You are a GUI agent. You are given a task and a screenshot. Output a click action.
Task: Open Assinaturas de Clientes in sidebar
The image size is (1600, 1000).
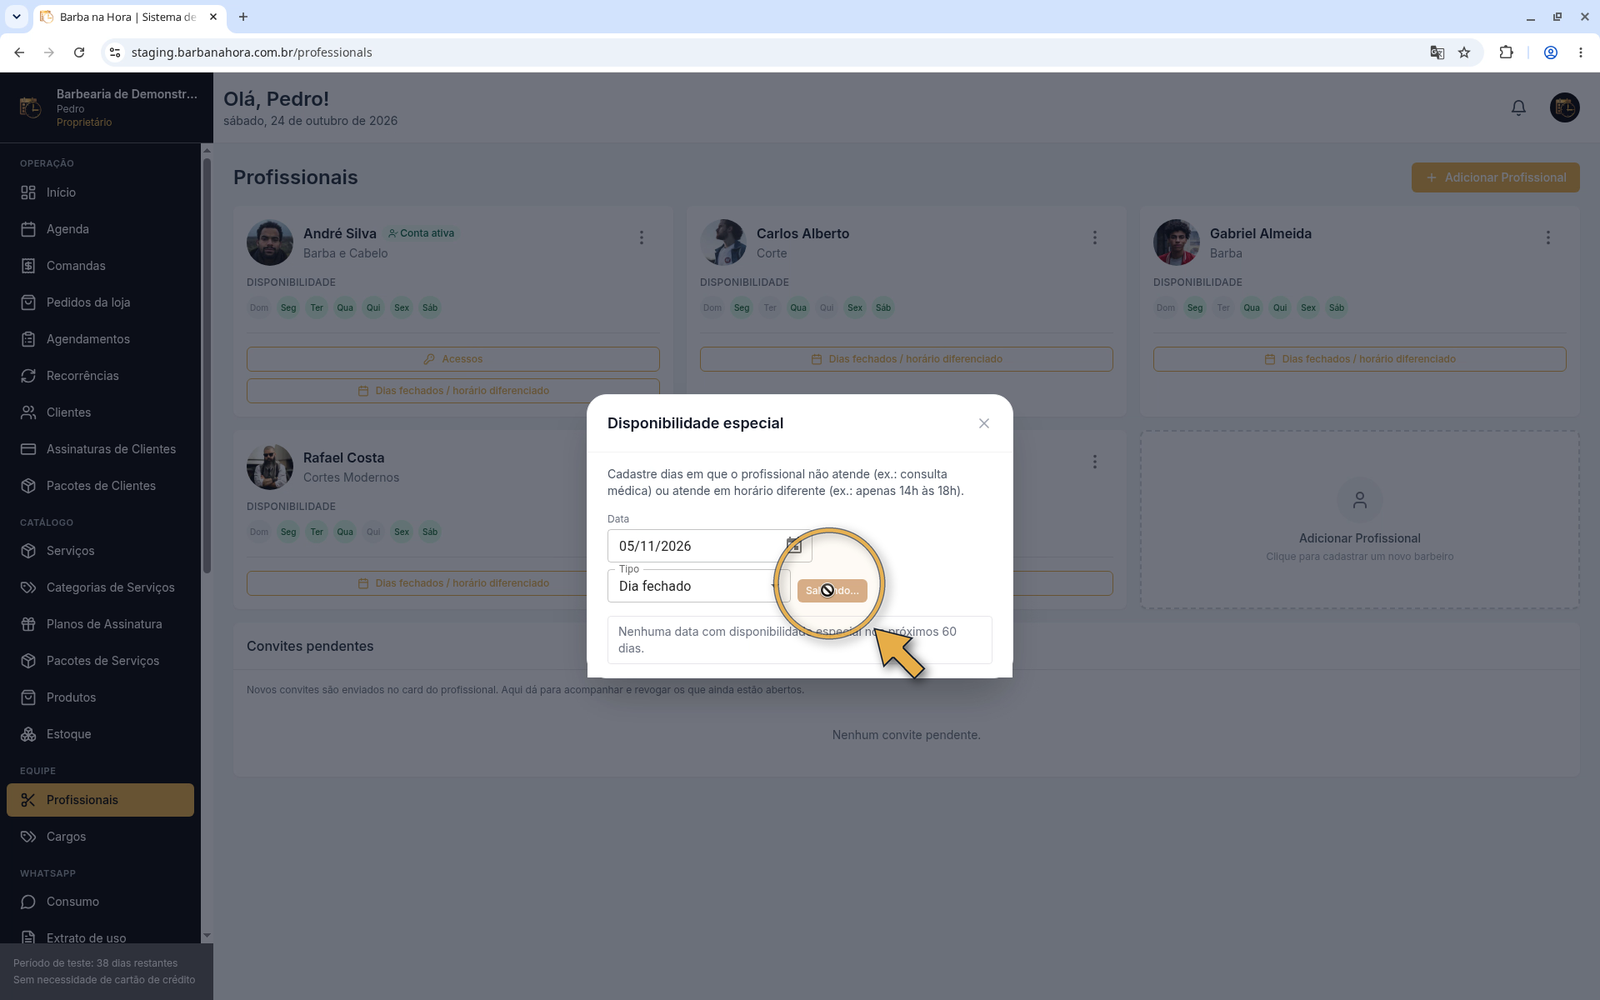[x=100, y=449]
